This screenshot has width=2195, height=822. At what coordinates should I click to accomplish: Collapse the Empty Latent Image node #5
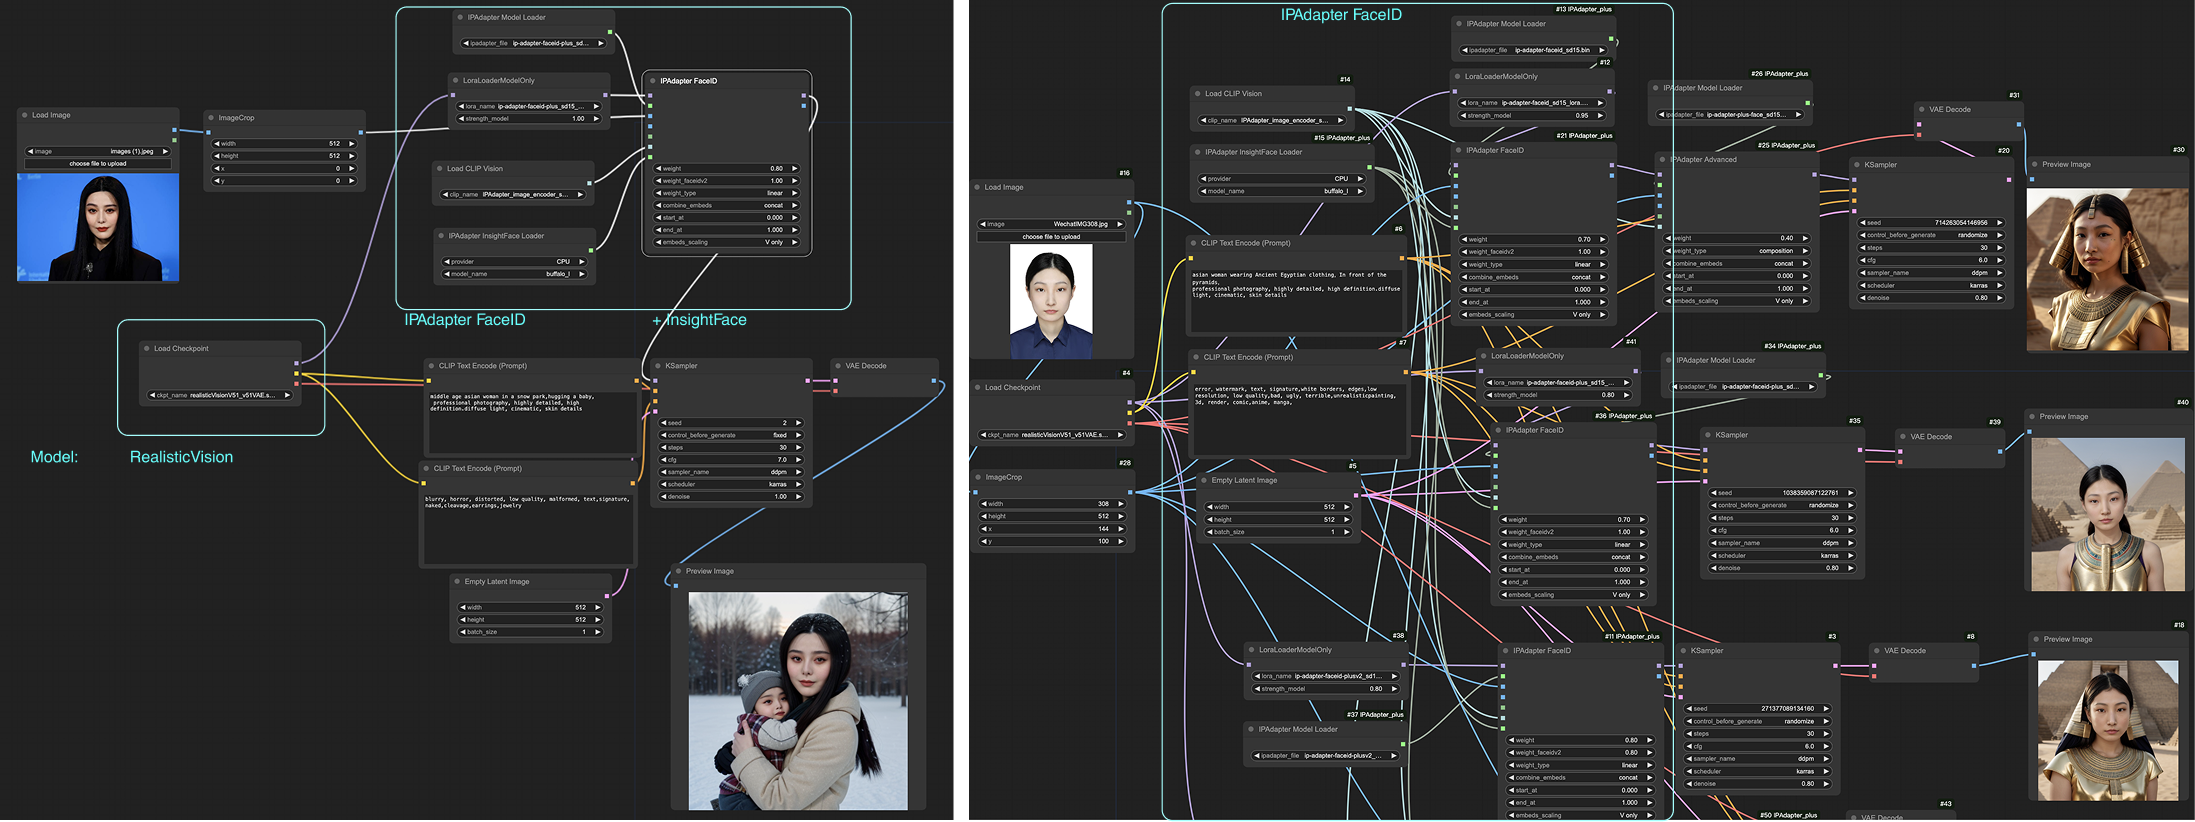[1204, 480]
